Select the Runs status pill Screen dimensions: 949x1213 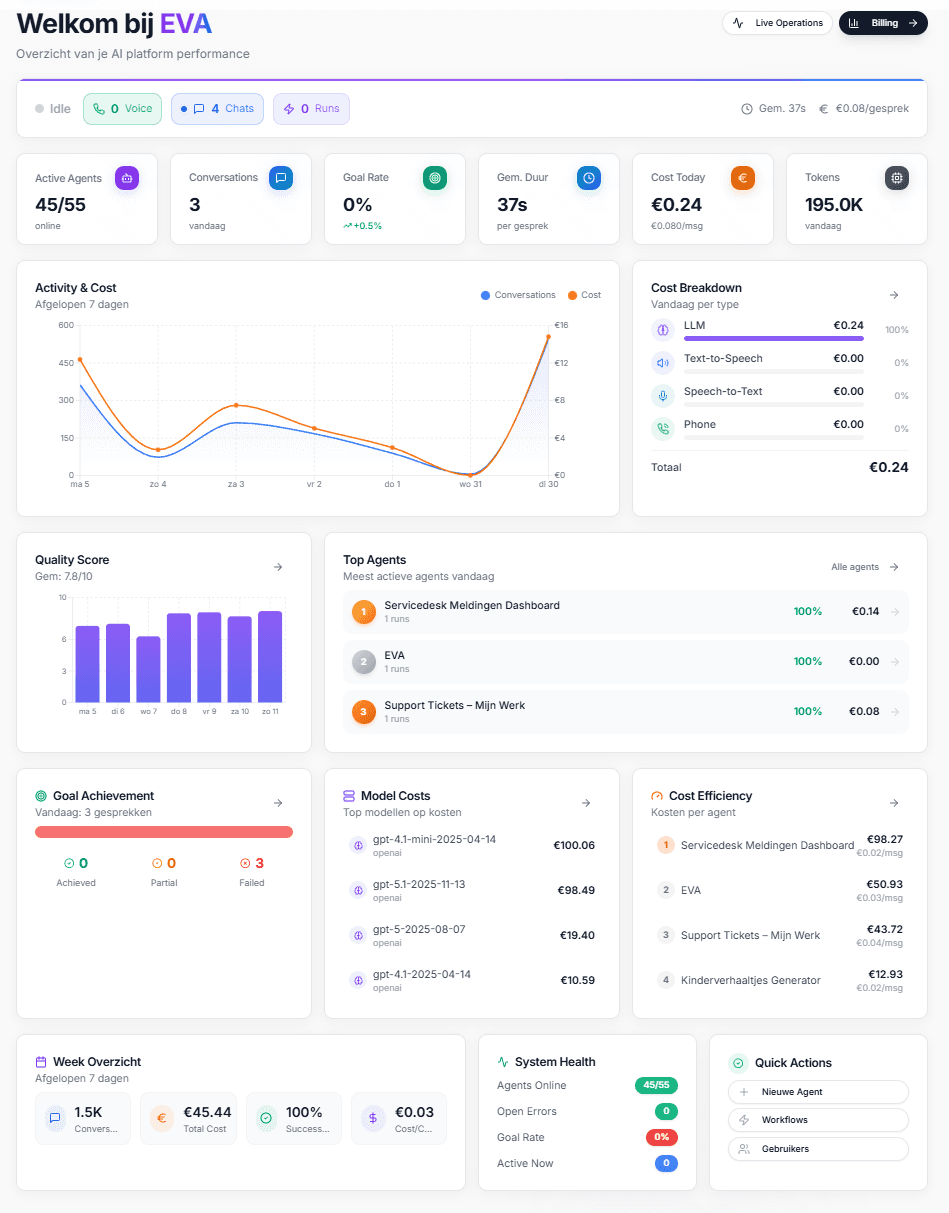(x=311, y=109)
